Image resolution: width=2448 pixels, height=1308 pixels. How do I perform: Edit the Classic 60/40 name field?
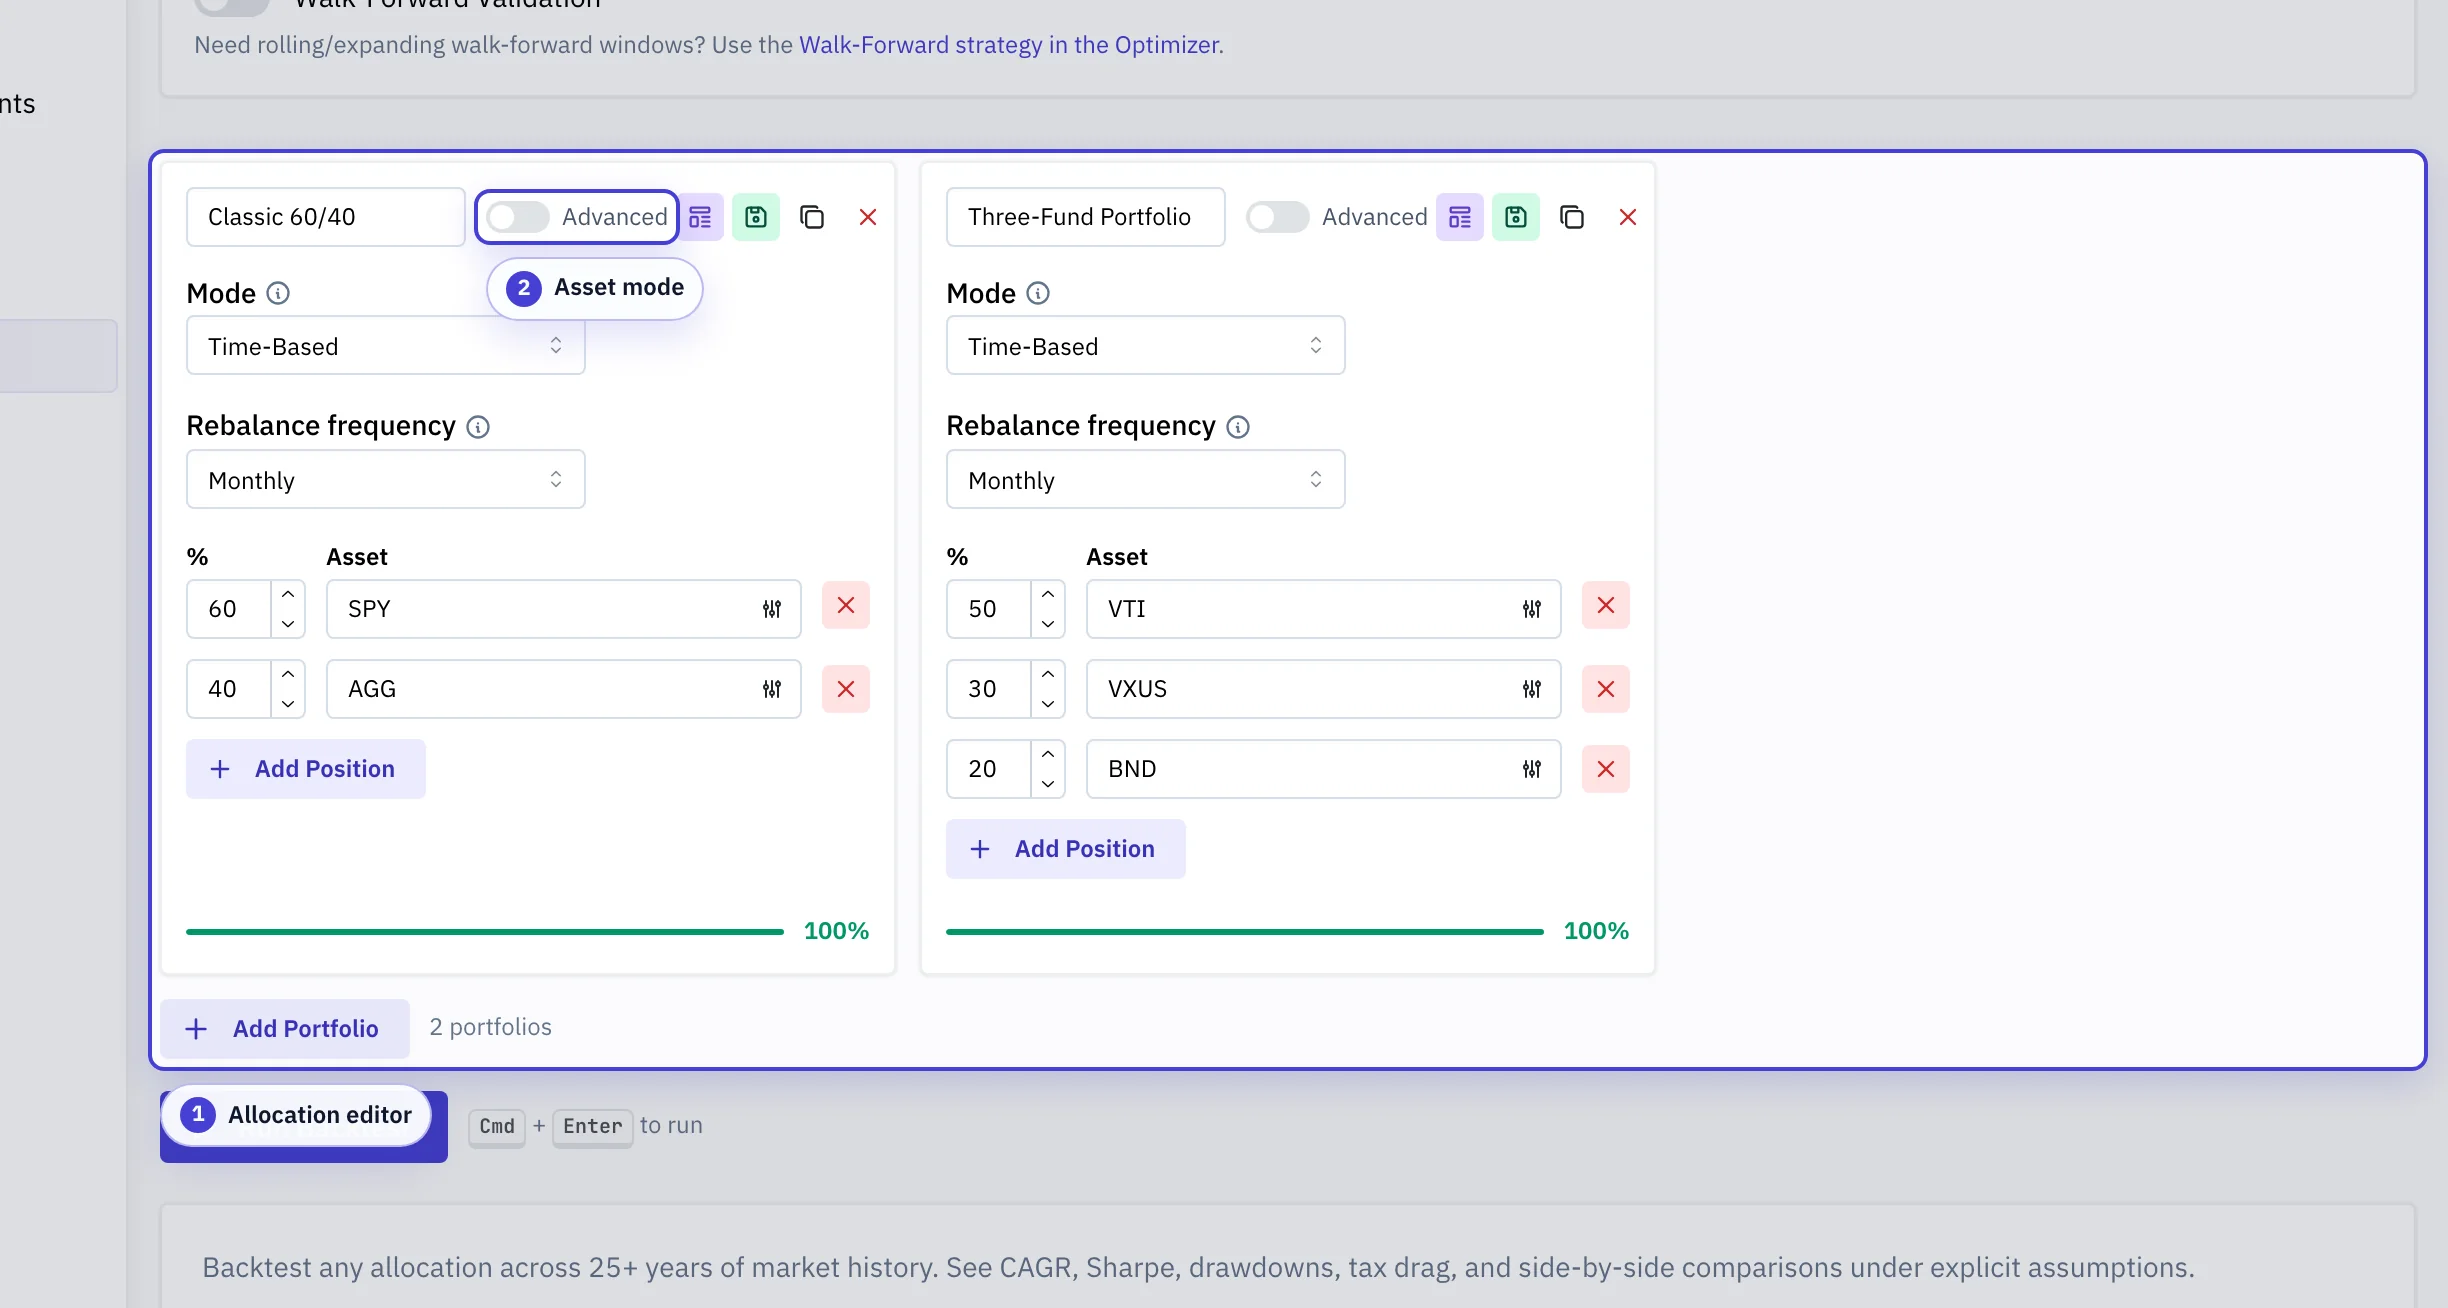pyautogui.click(x=326, y=217)
